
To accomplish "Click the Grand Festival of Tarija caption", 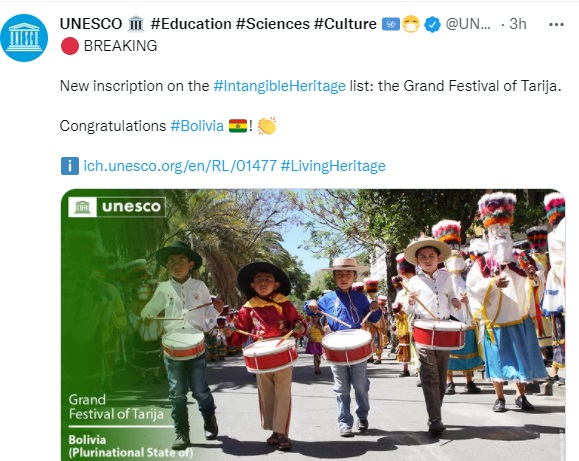I will coord(116,406).
